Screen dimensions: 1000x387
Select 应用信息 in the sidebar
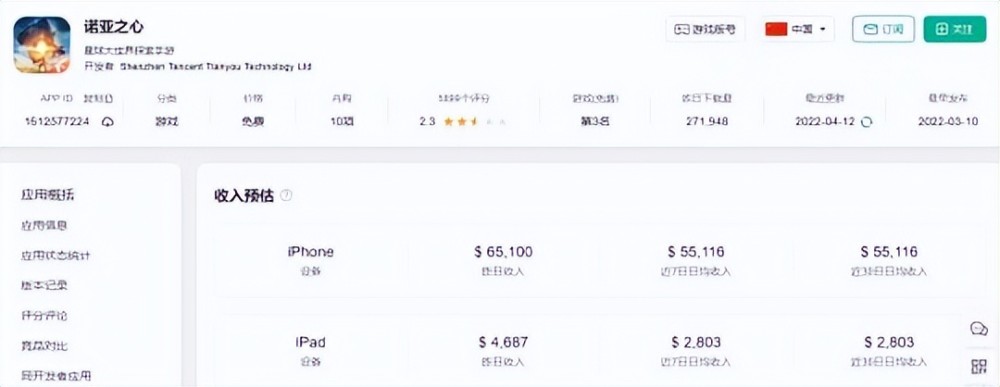(x=44, y=226)
